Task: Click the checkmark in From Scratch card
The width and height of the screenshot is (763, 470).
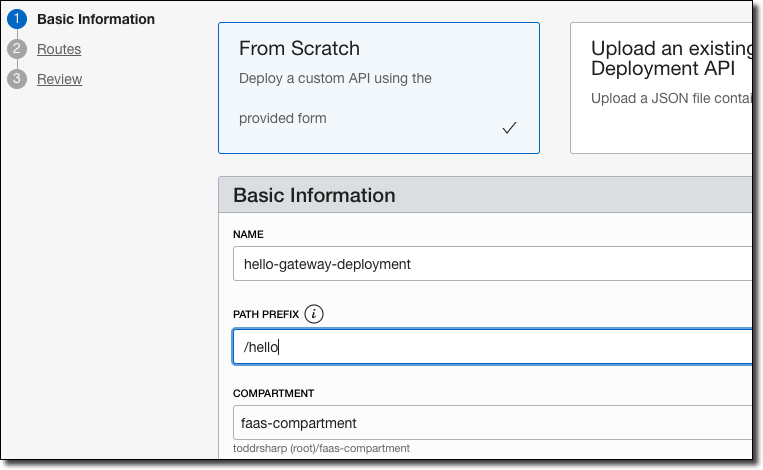Action: (x=509, y=127)
